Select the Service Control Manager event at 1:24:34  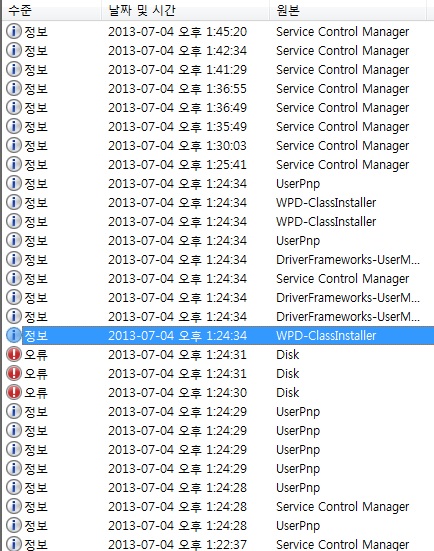218,279
